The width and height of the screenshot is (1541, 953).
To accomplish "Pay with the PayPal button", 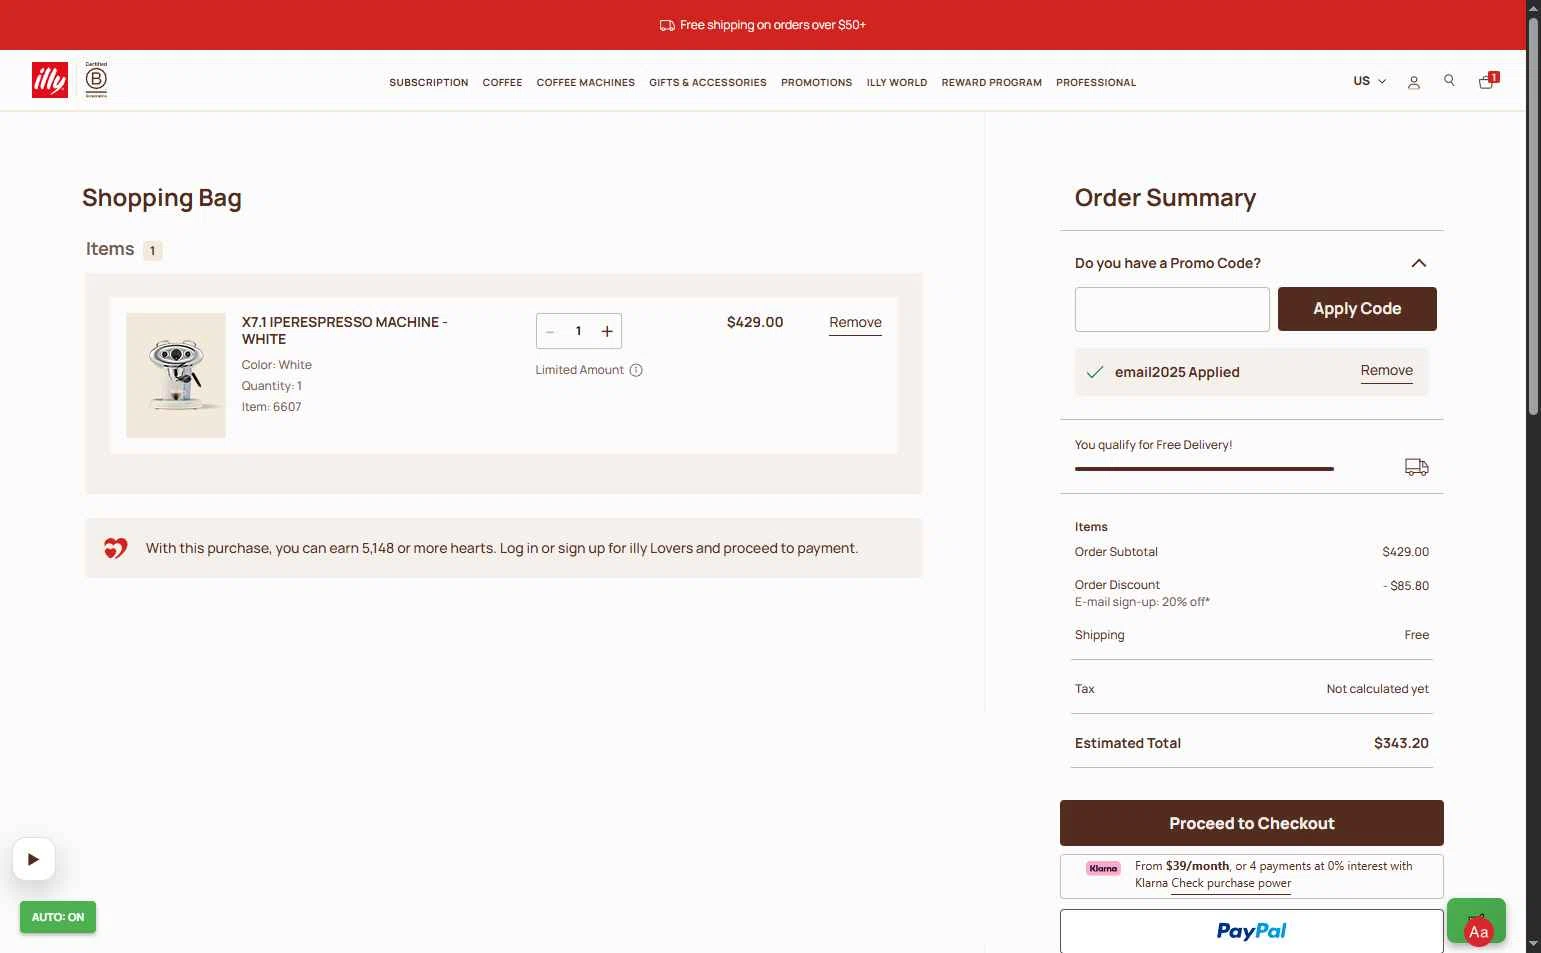I will (1252, 931).
